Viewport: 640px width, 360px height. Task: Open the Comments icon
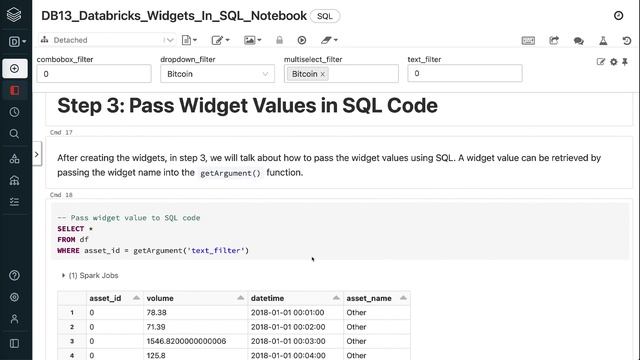578,41
